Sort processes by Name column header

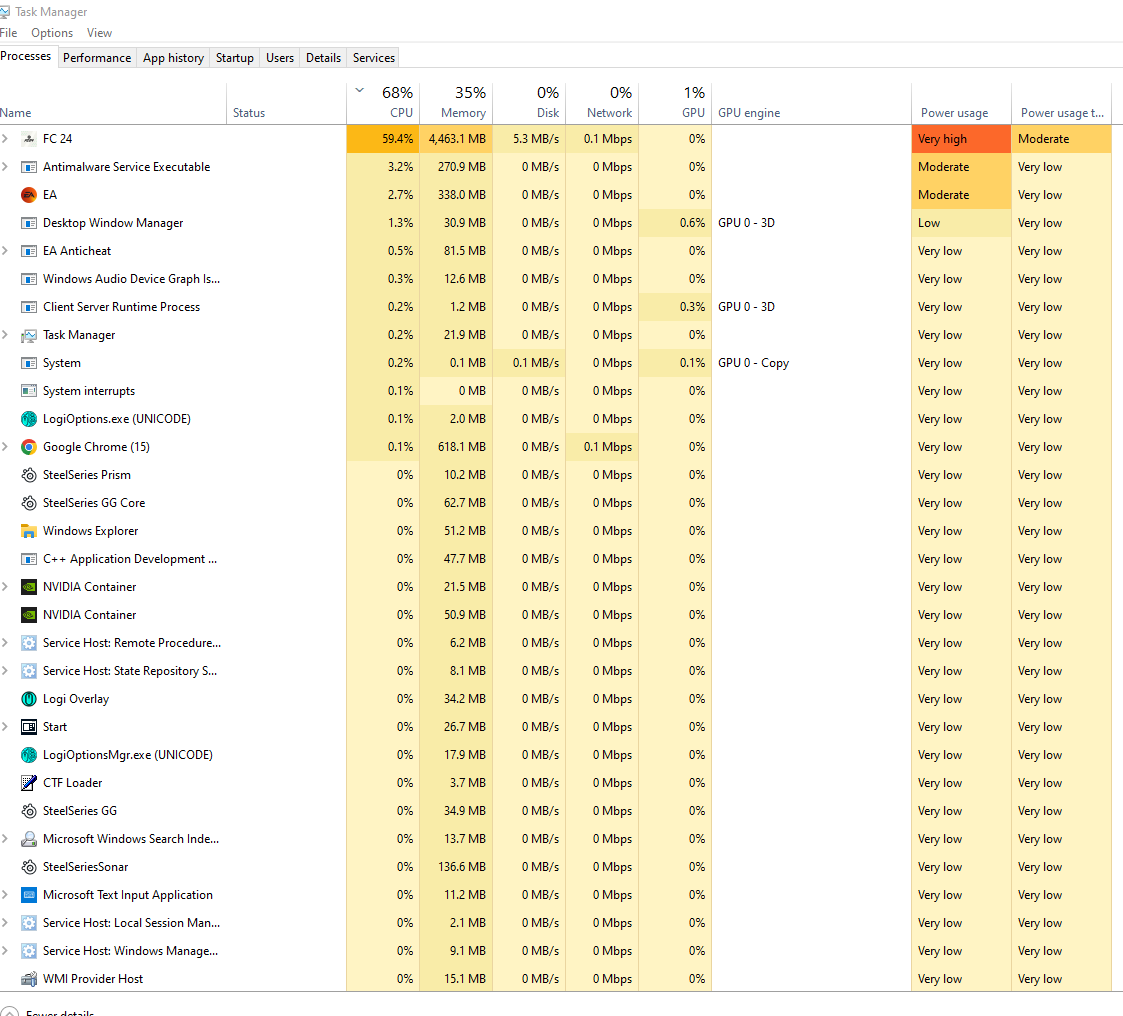[112, 103]
